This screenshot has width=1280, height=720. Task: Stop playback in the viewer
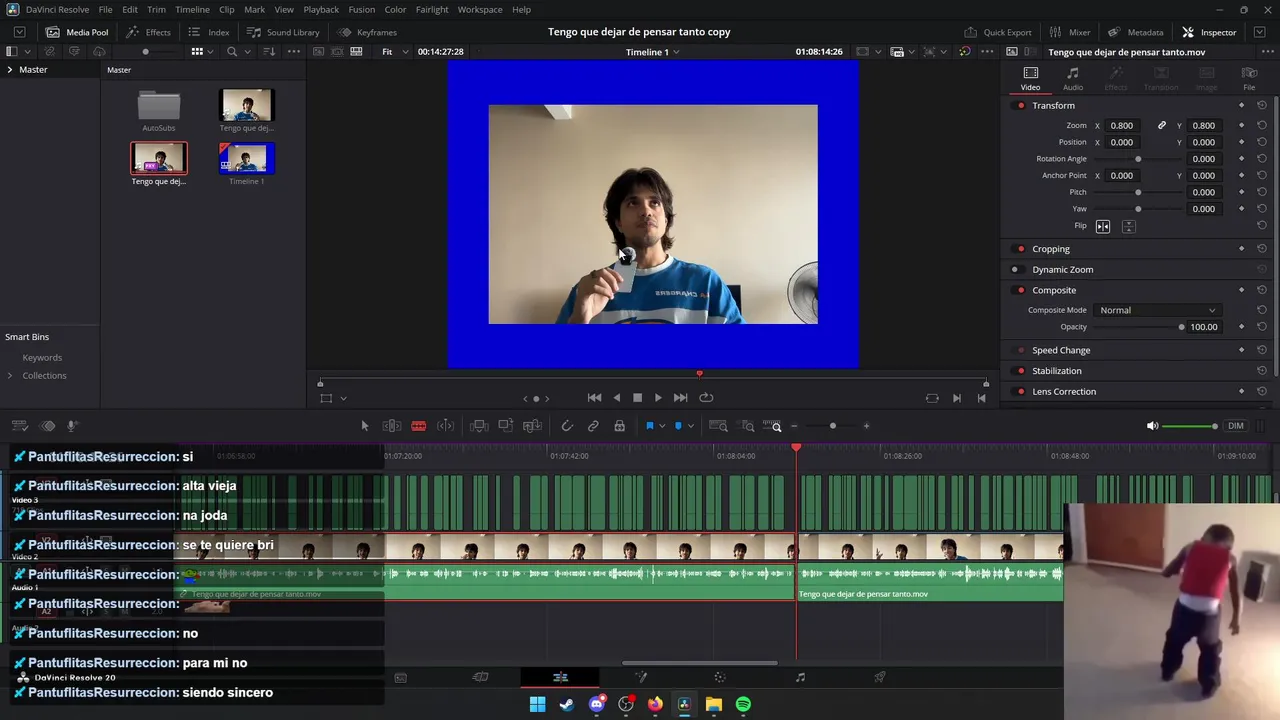pyautogui.click(x=637, y=398)
